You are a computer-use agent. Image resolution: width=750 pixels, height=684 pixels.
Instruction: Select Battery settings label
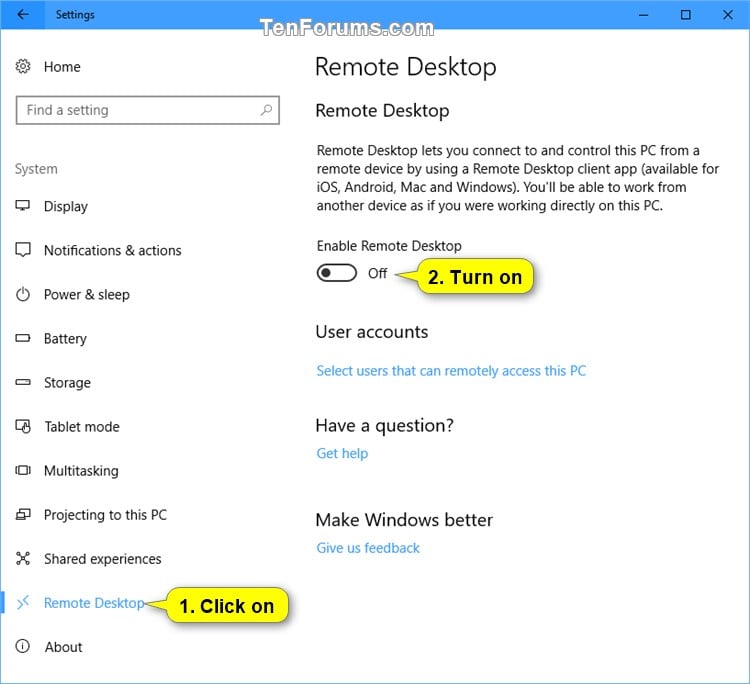[66, 339]
